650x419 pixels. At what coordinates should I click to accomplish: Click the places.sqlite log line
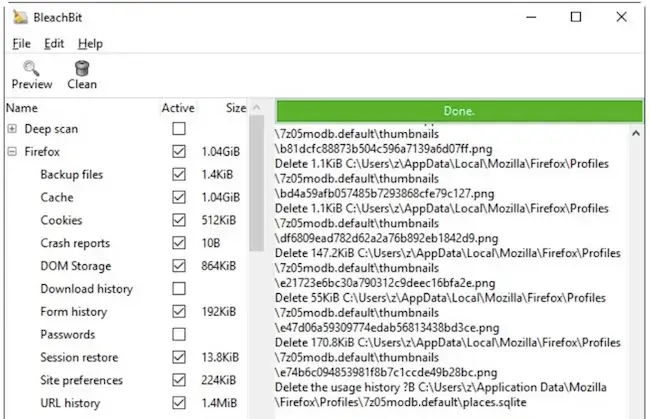[400, 402]
